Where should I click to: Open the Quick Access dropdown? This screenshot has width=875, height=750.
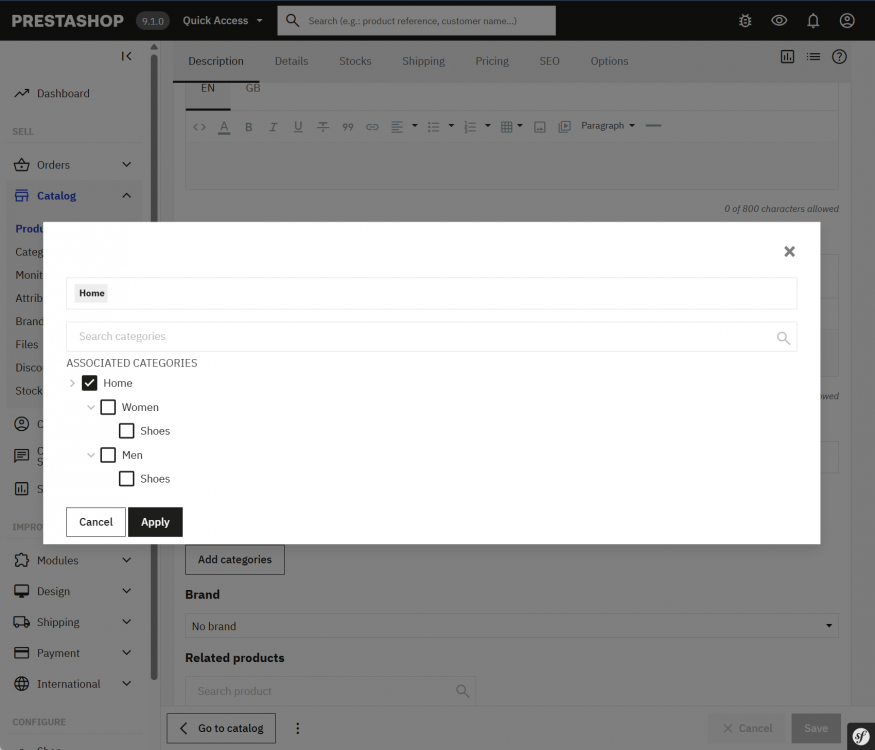(x=222, y=21)
